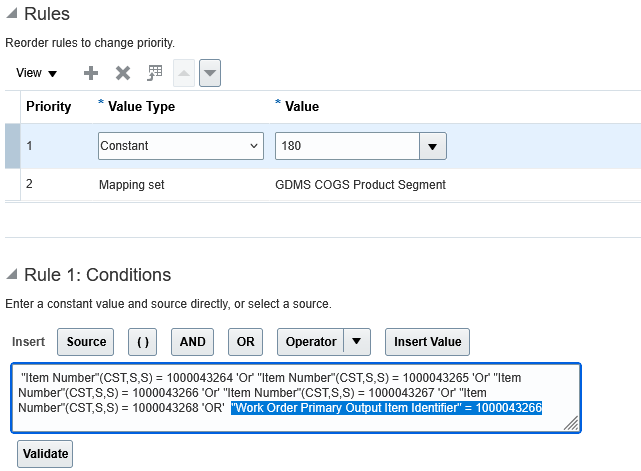The width and height of the screenshot is (641, 471).
Task: Move rule up with arrow icon
Action: (185, 73)
